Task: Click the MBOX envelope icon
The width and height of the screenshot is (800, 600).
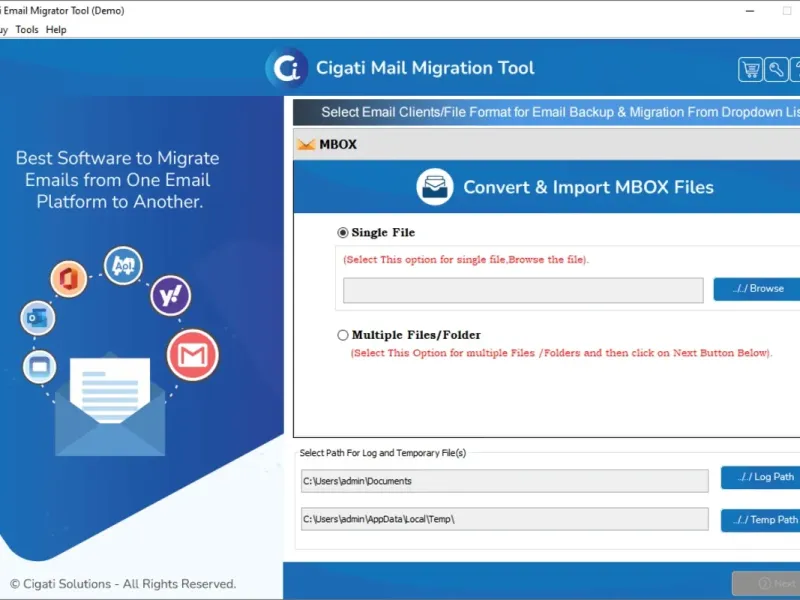Action: pos(306,145)
